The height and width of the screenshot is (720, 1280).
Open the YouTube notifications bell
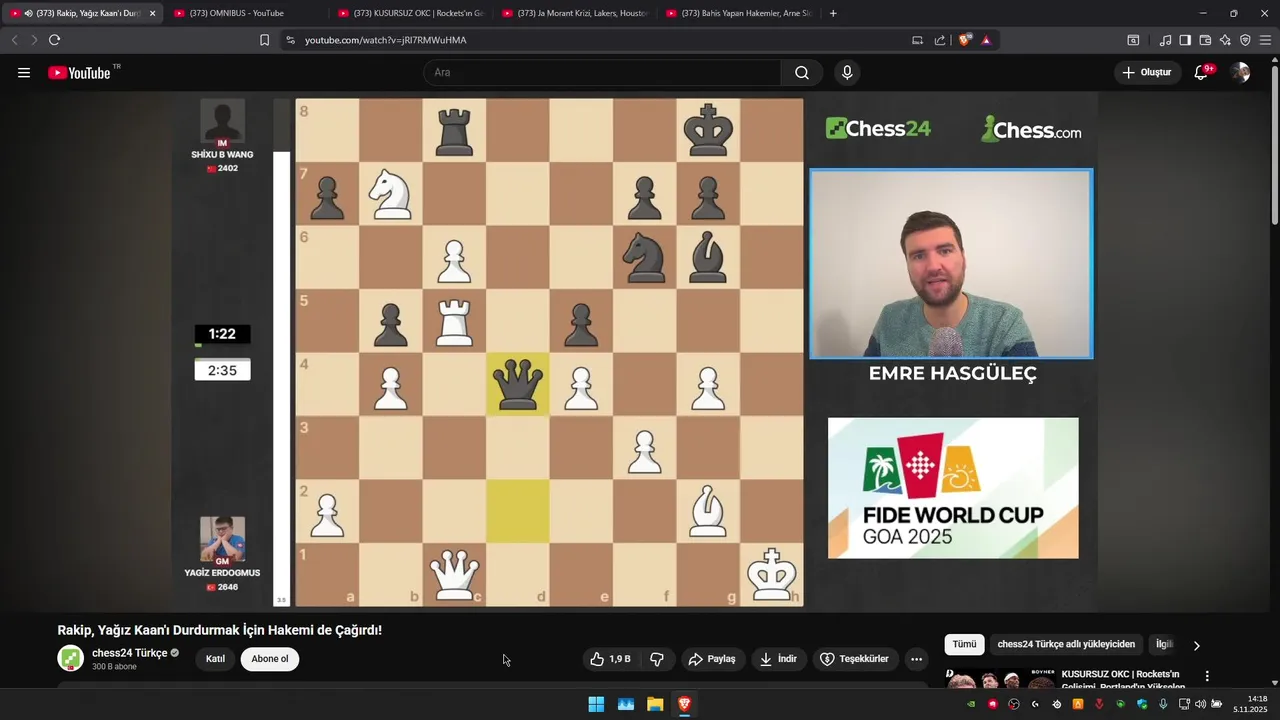(1203, 73)
